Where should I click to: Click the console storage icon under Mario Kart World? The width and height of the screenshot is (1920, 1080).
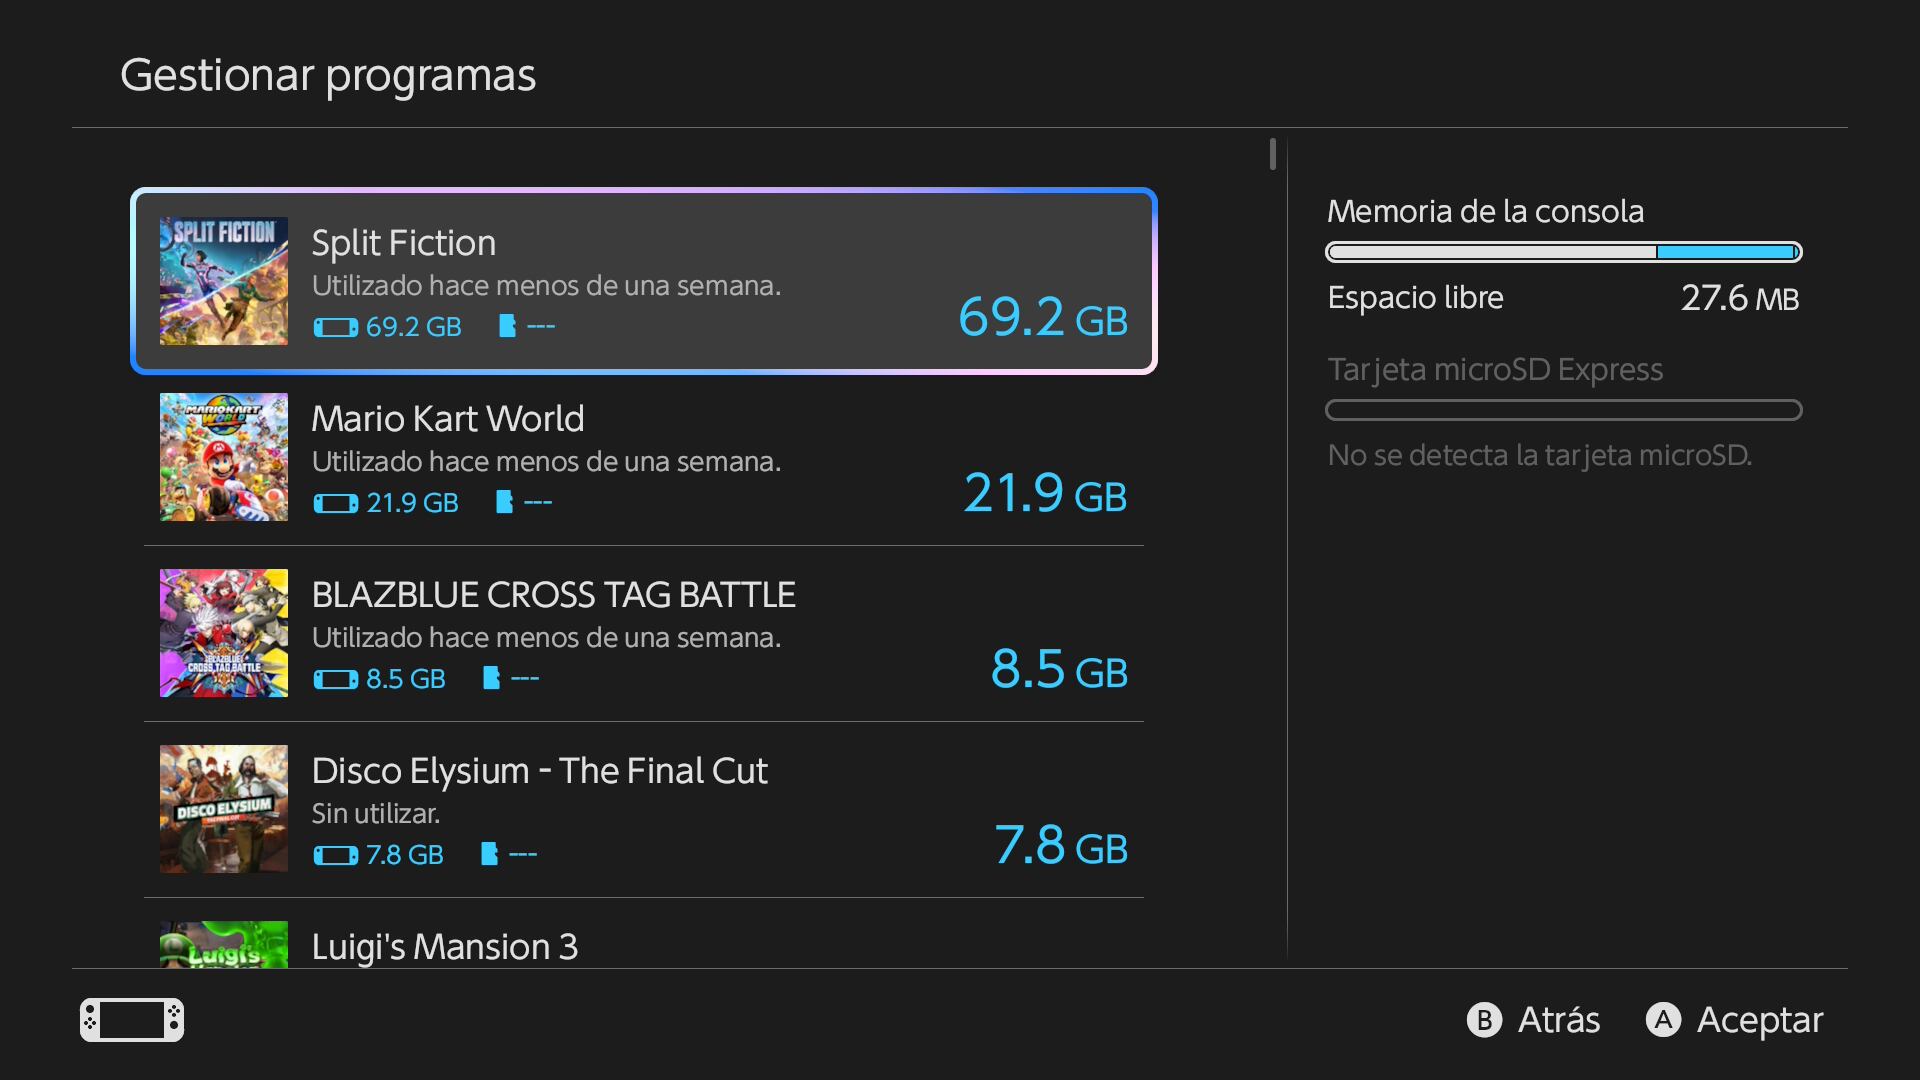335,503
